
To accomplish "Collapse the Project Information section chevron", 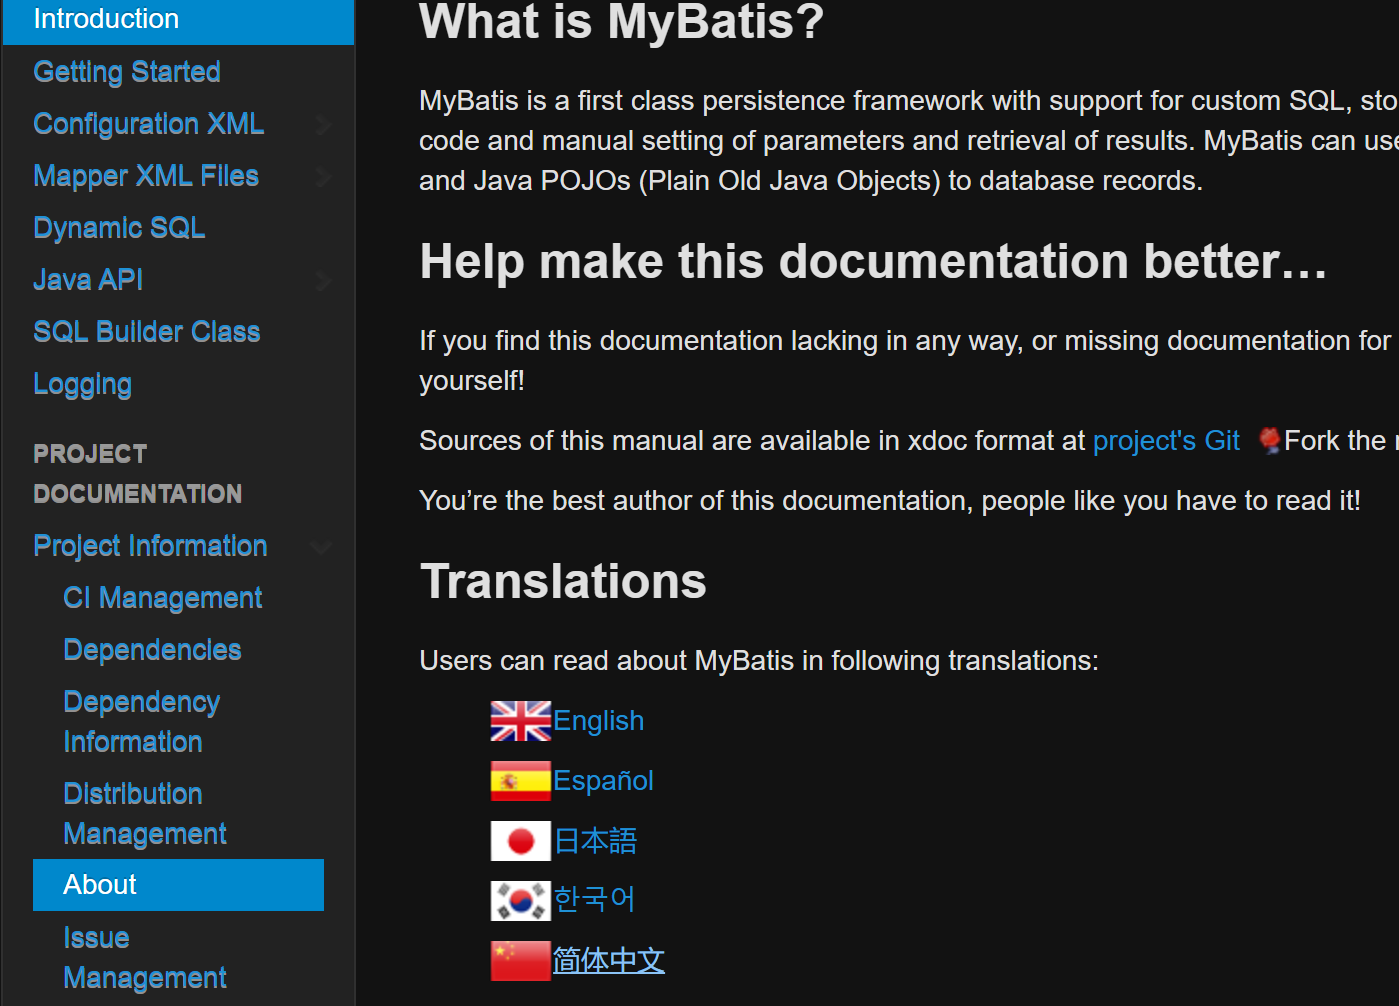I will (321, 547).
